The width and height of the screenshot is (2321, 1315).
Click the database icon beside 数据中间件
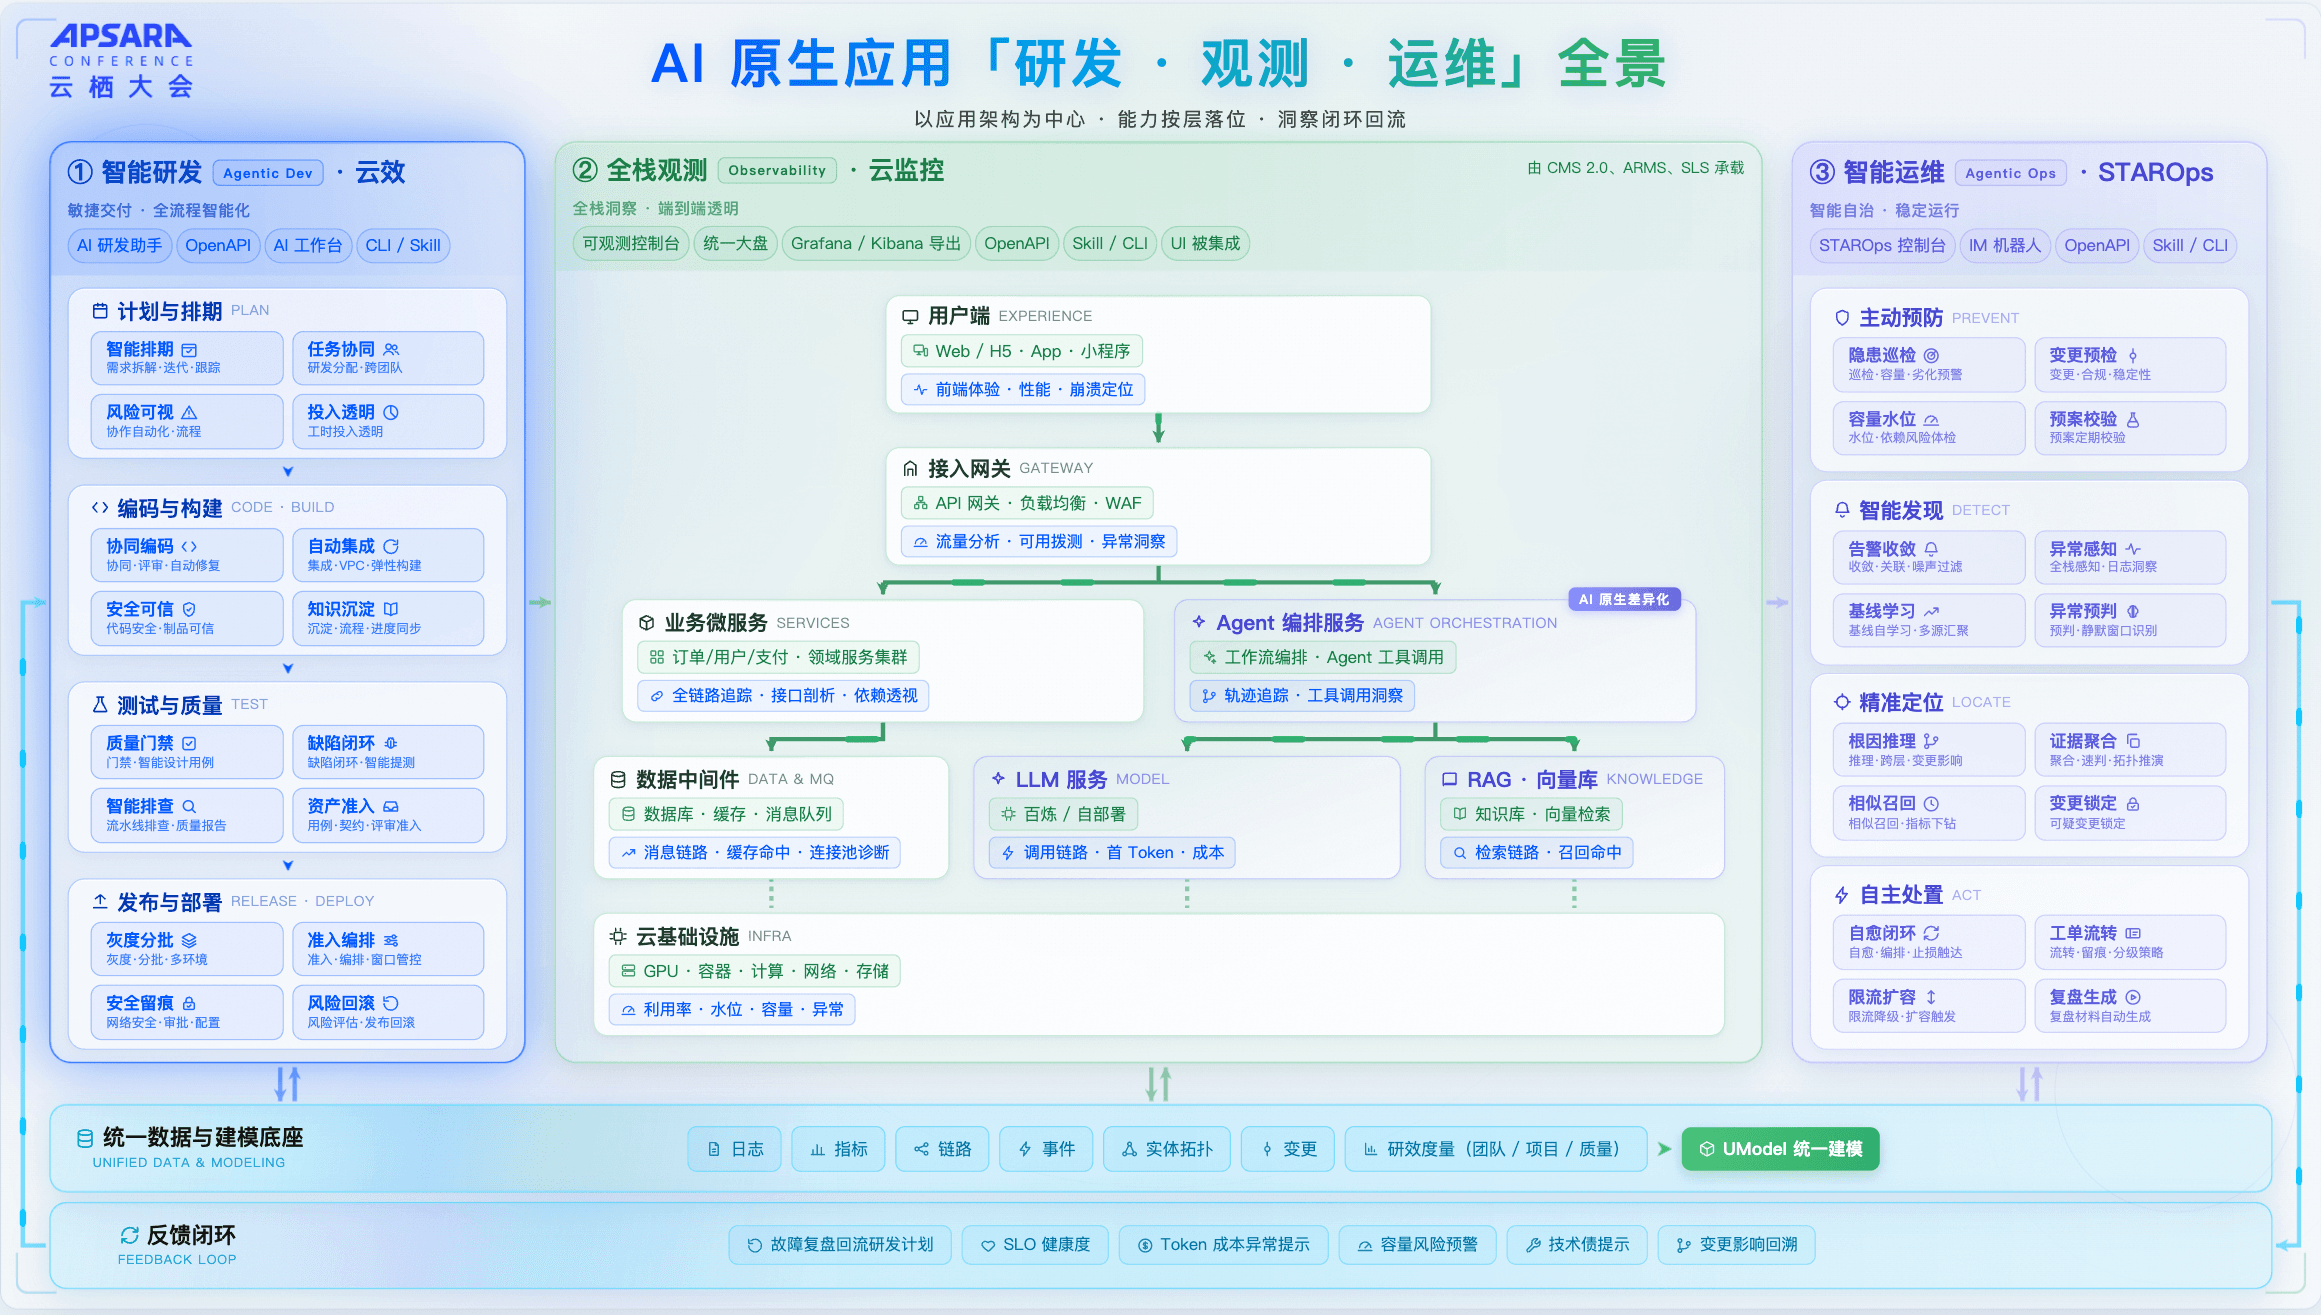(618, 779)
